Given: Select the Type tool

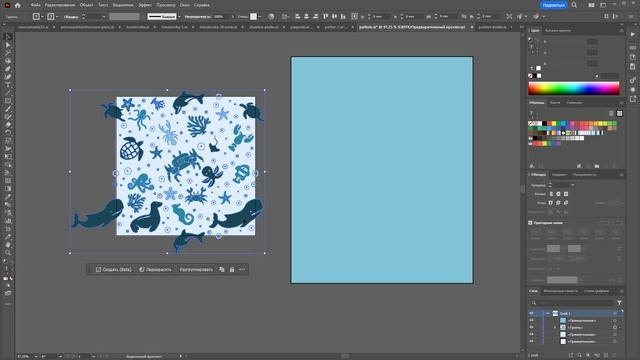Looking at the screenshot, I should (8, 85).
